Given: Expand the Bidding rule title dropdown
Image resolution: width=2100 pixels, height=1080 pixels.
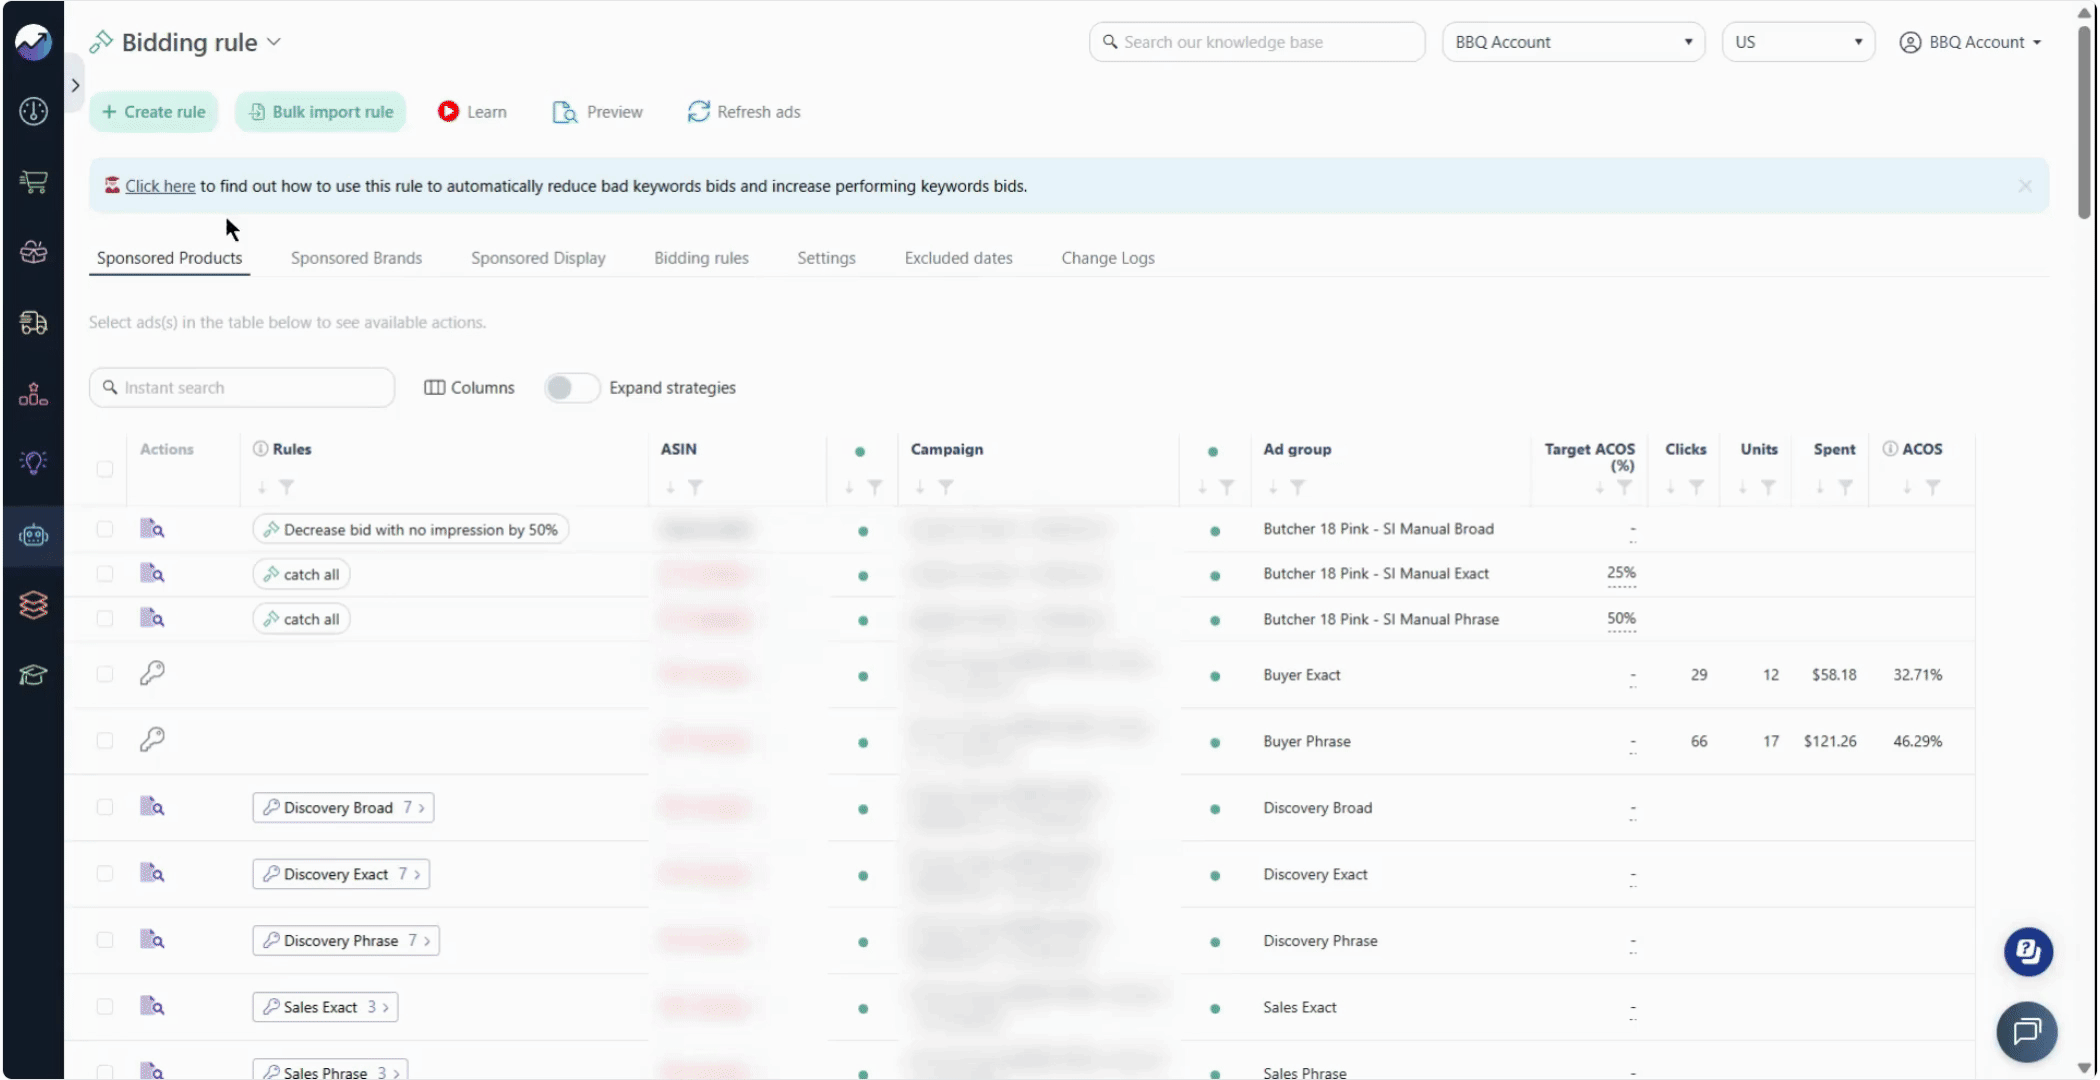Looking at the screenshot, I should 274,42.
